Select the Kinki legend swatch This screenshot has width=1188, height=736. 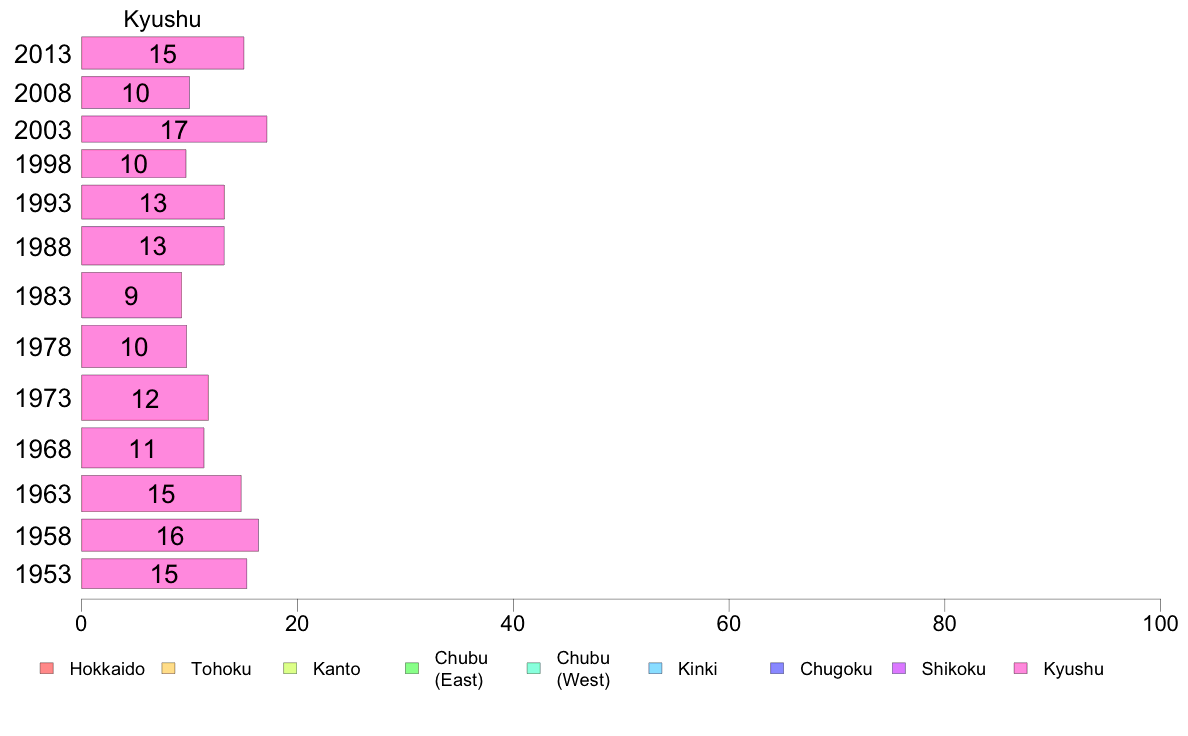pyautogui.click(x=655, y=668)
